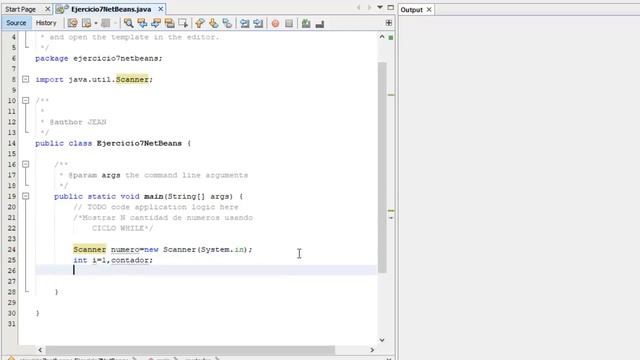
Task: Click the lower yellow mark in the error stripe
Action: (x=391, y=211)
